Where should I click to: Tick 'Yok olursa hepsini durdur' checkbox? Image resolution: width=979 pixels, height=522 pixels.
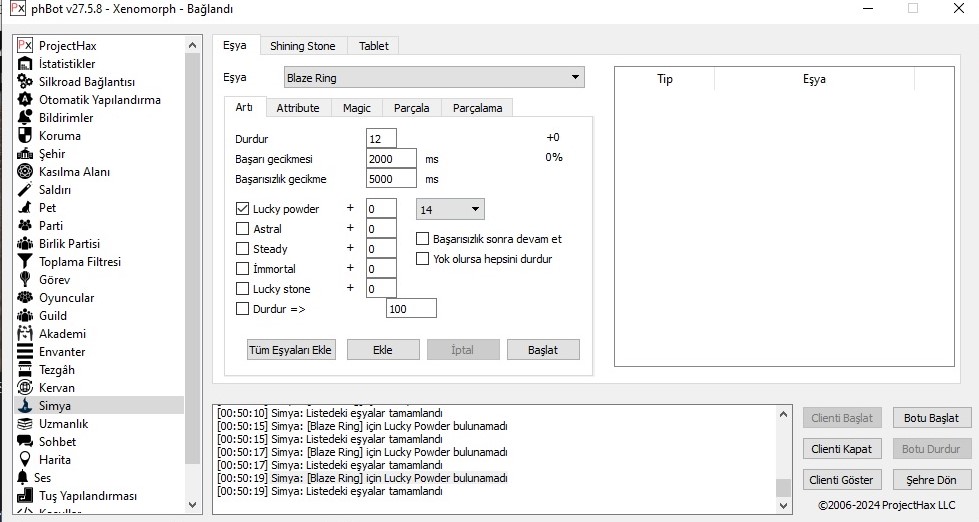point(423,259)
